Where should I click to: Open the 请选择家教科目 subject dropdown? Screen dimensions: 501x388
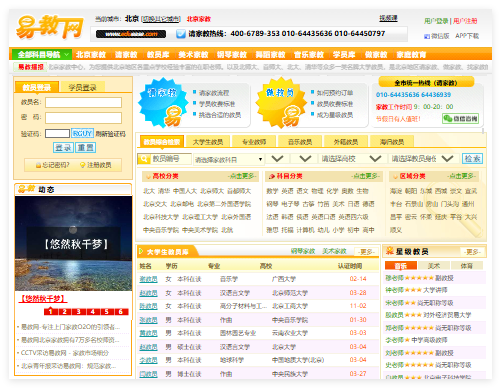tap(229, 159)
